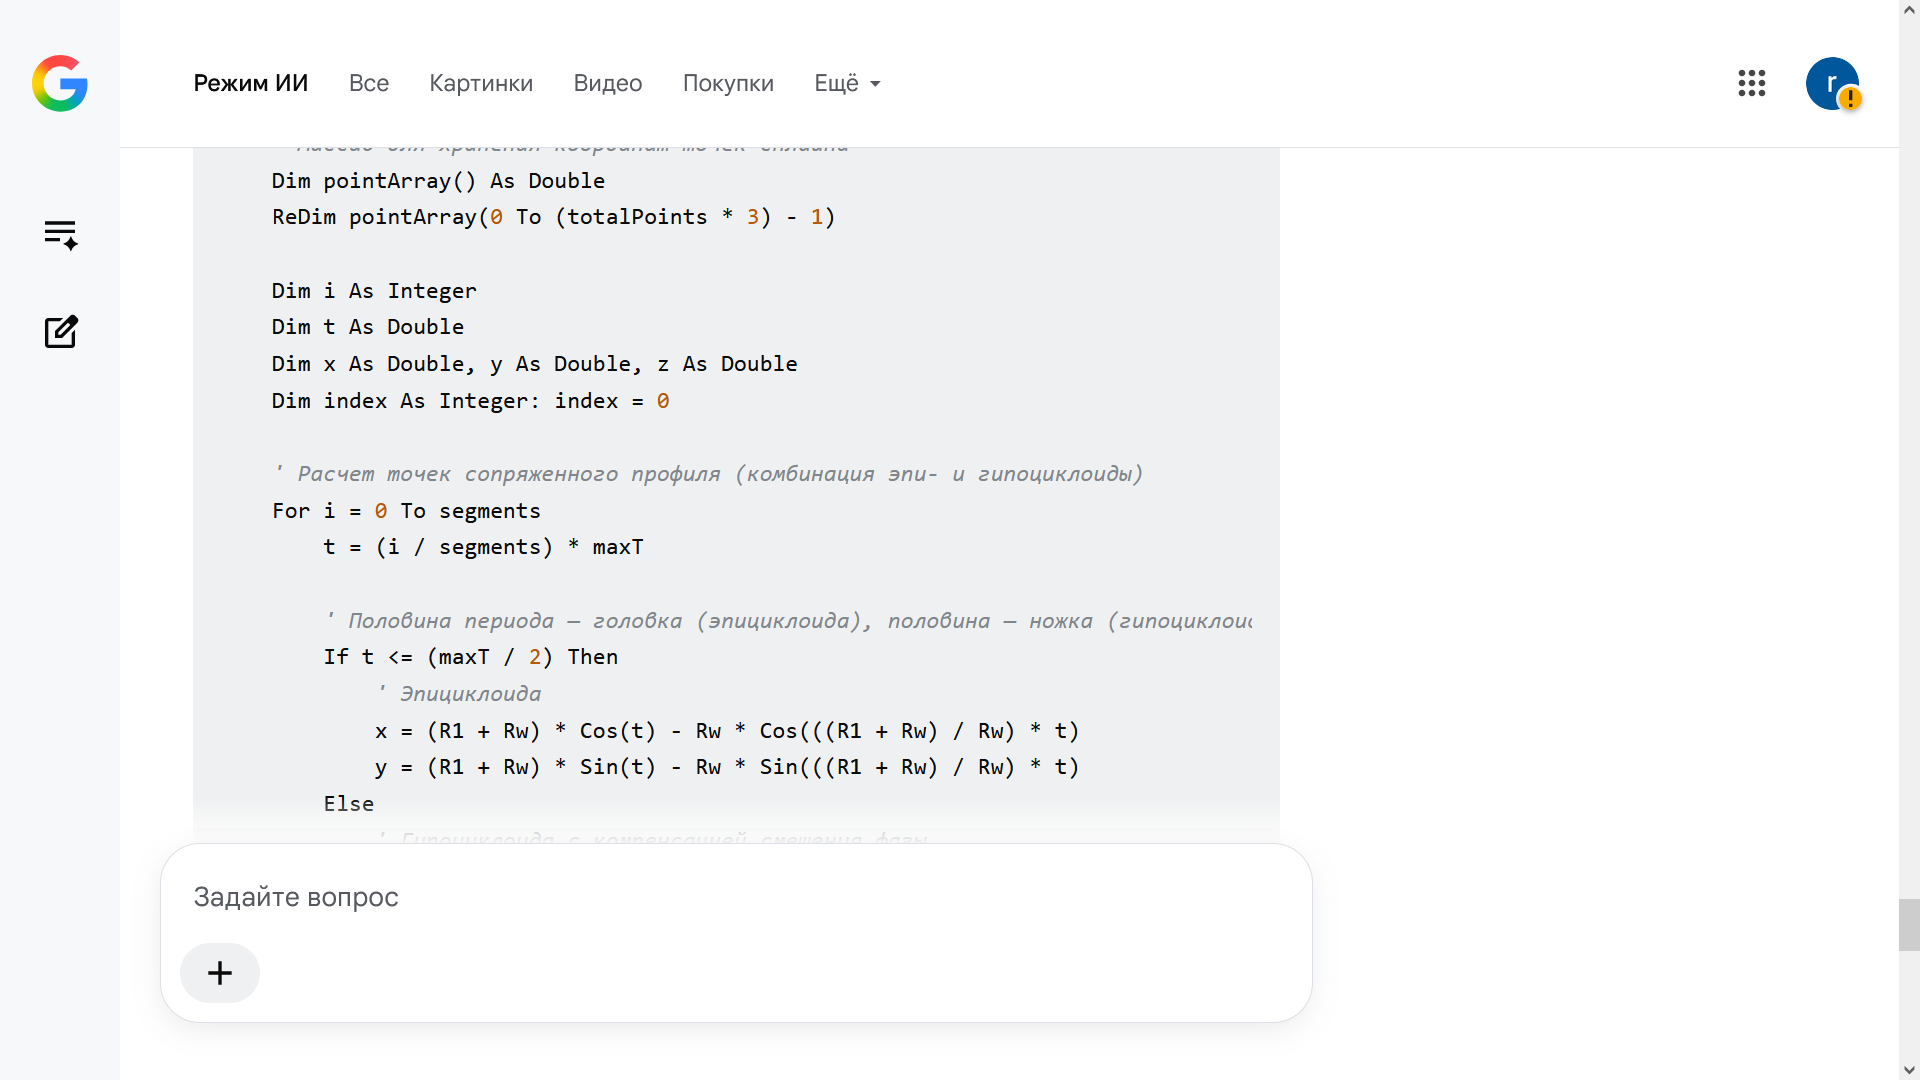The height and width of the screenshot is (1080, 1920).
Task: Click the page scrollbar thumb
Action: [1909, 925]
